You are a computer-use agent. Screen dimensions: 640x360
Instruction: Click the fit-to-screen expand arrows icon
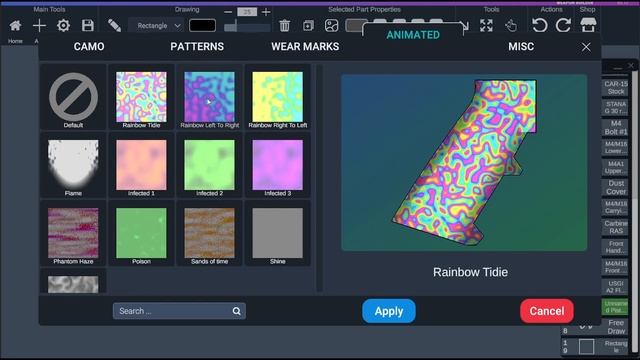pos(486,26)
